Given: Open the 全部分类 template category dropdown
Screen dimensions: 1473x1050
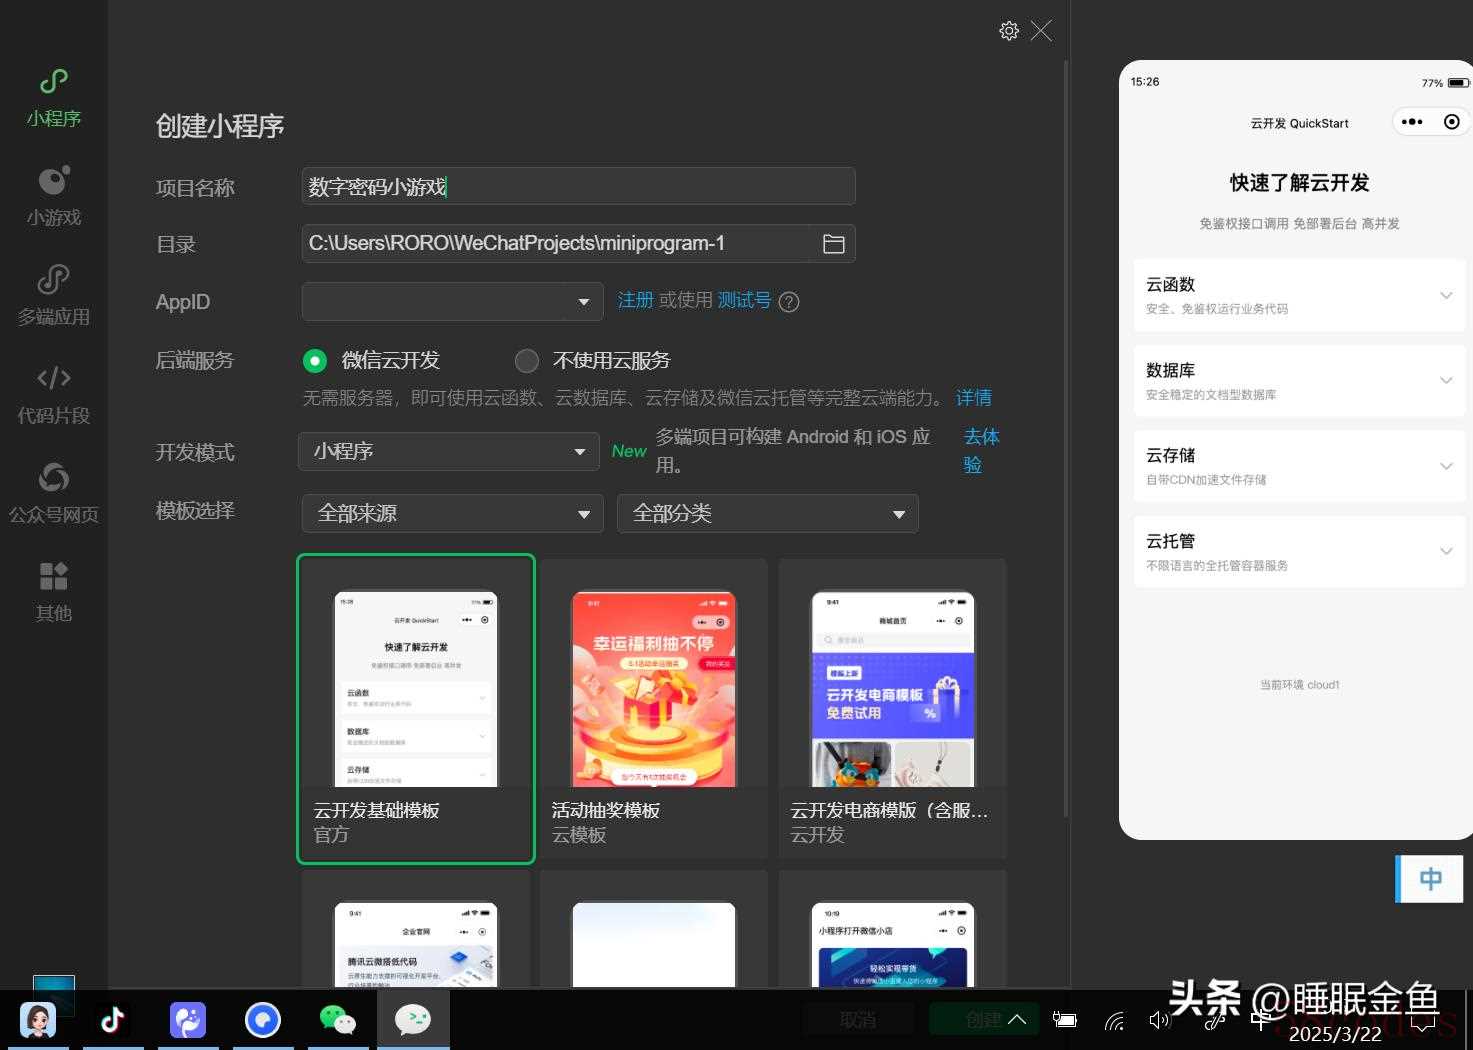Looking at the screenshot, I should point(768,514).
